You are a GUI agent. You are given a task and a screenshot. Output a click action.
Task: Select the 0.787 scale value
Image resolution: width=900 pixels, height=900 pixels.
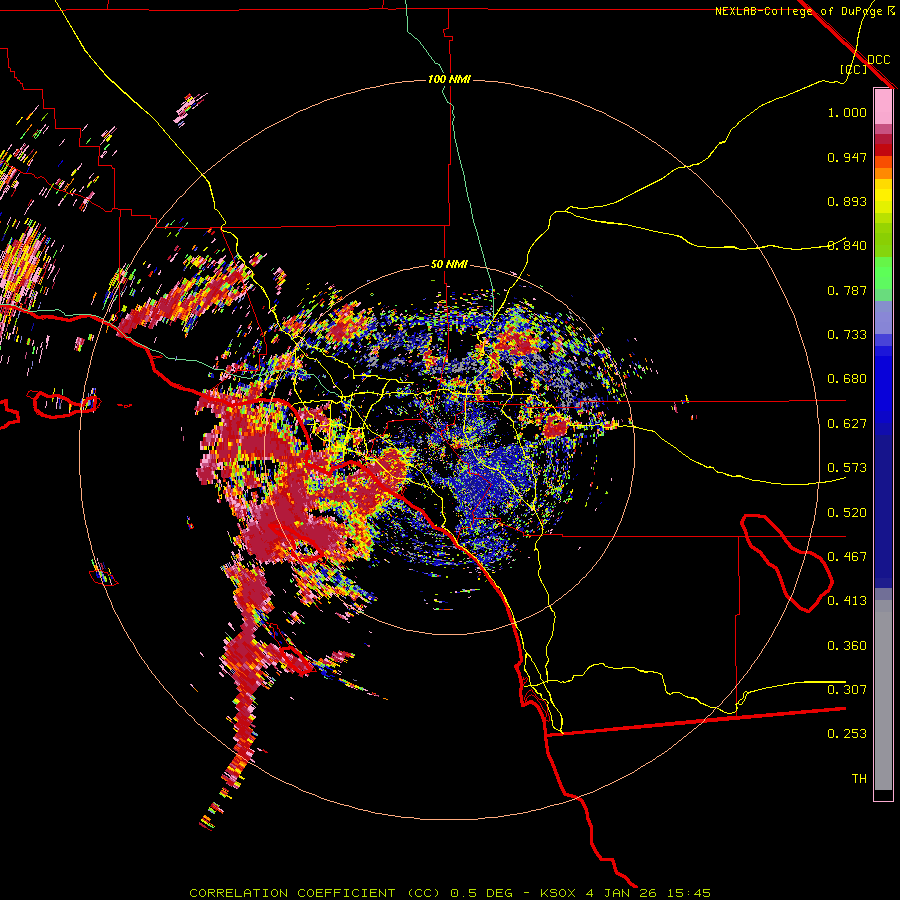pos(847,290)
